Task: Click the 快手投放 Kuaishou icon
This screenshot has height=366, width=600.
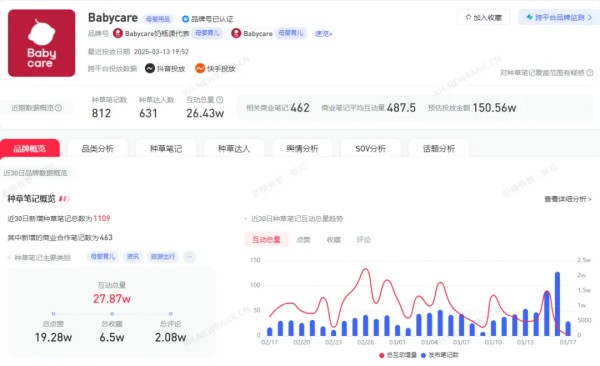Action: pyautogui.click(x=200, y=69)
